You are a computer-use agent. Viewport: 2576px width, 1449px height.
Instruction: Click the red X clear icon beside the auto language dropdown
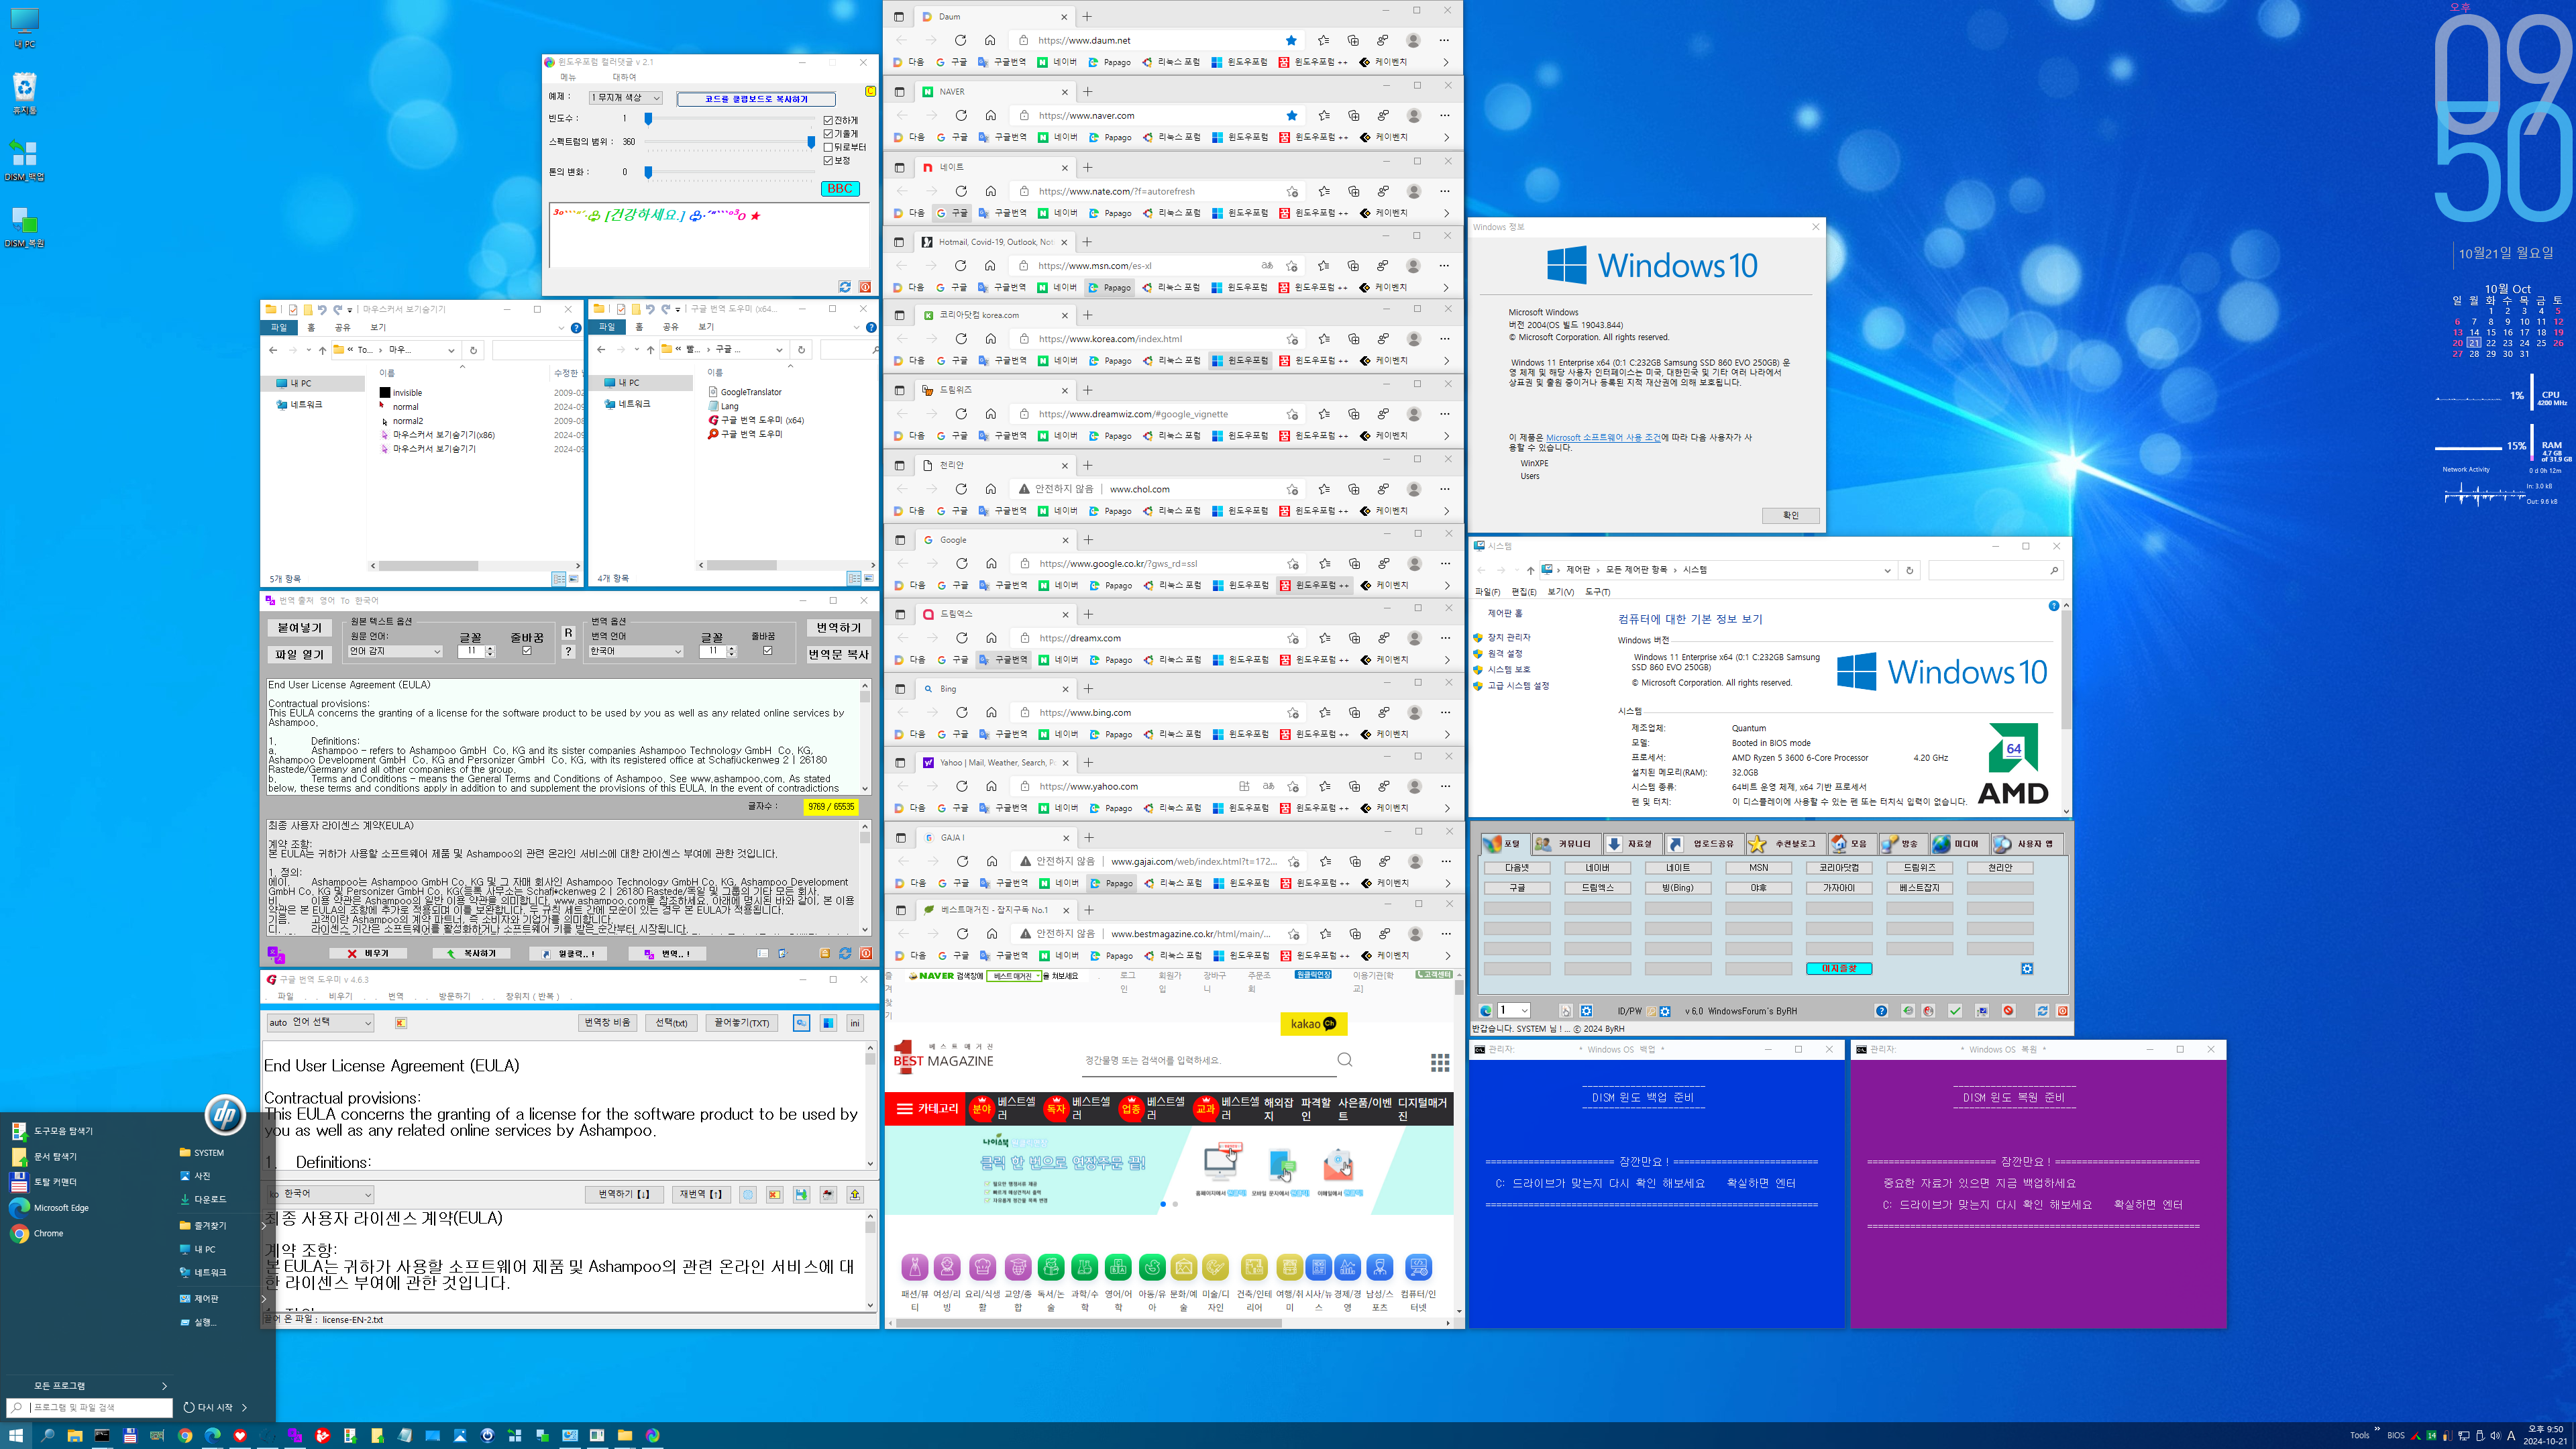point(401,1023)
